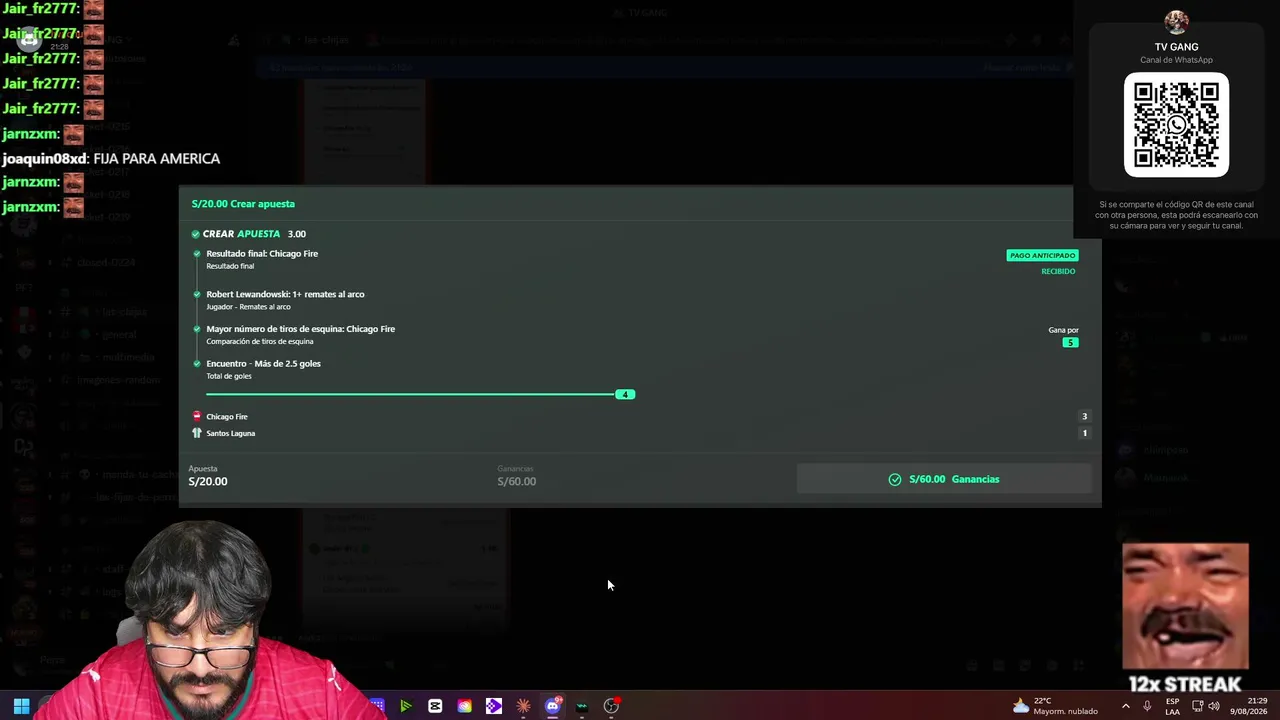Image resolution: width=1280 pixels, height=720 pixels.
Task: Click the WhatsApp channel QR code
Action: pyautogui.click(x=1176, y=125)
